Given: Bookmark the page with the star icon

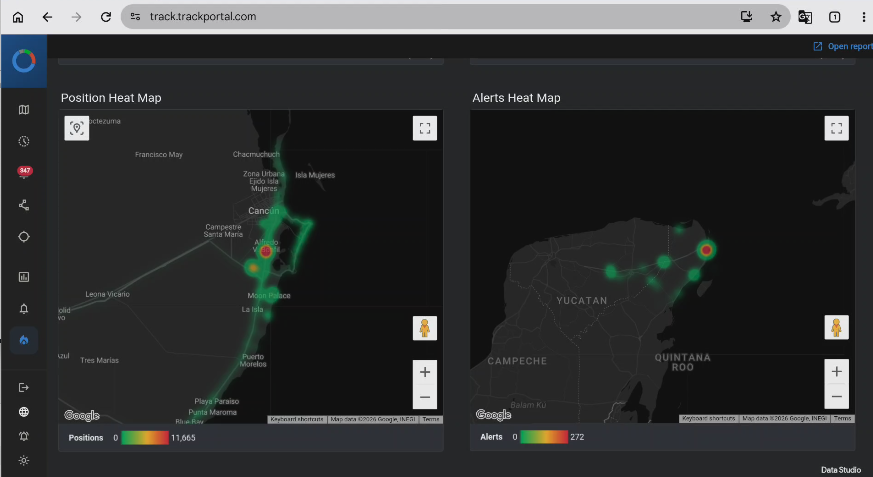Looking at the screenshot, I should (x=776, y=17).
